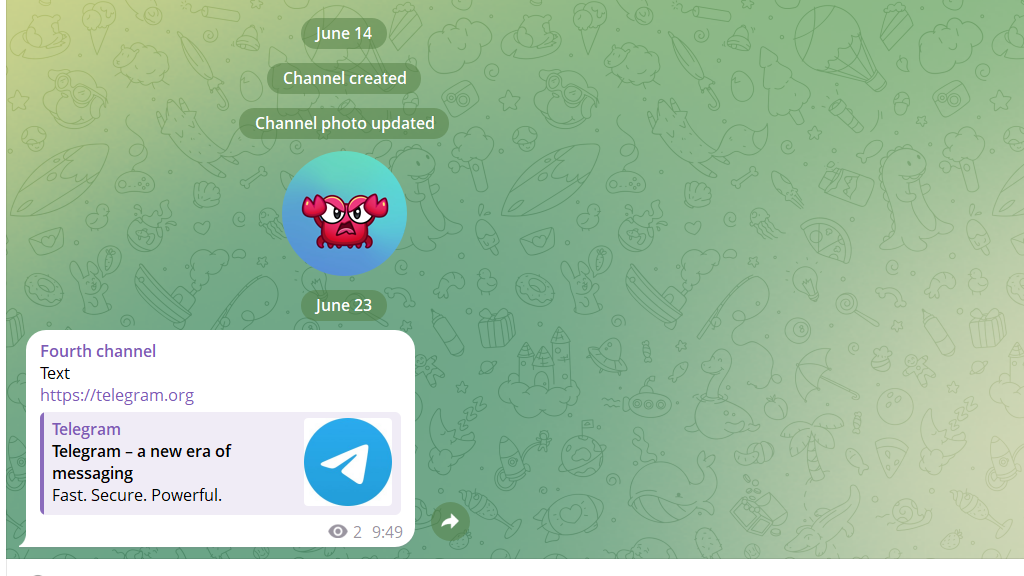The width and height of the screenshot is (1024, 576).
Task: Click the 9:49 message timestamp
Action: [x=387, y=532]
